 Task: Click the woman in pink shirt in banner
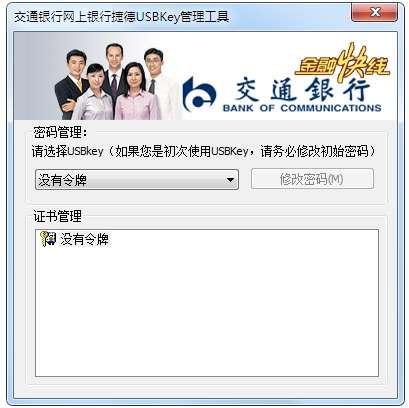pos(137,92)
